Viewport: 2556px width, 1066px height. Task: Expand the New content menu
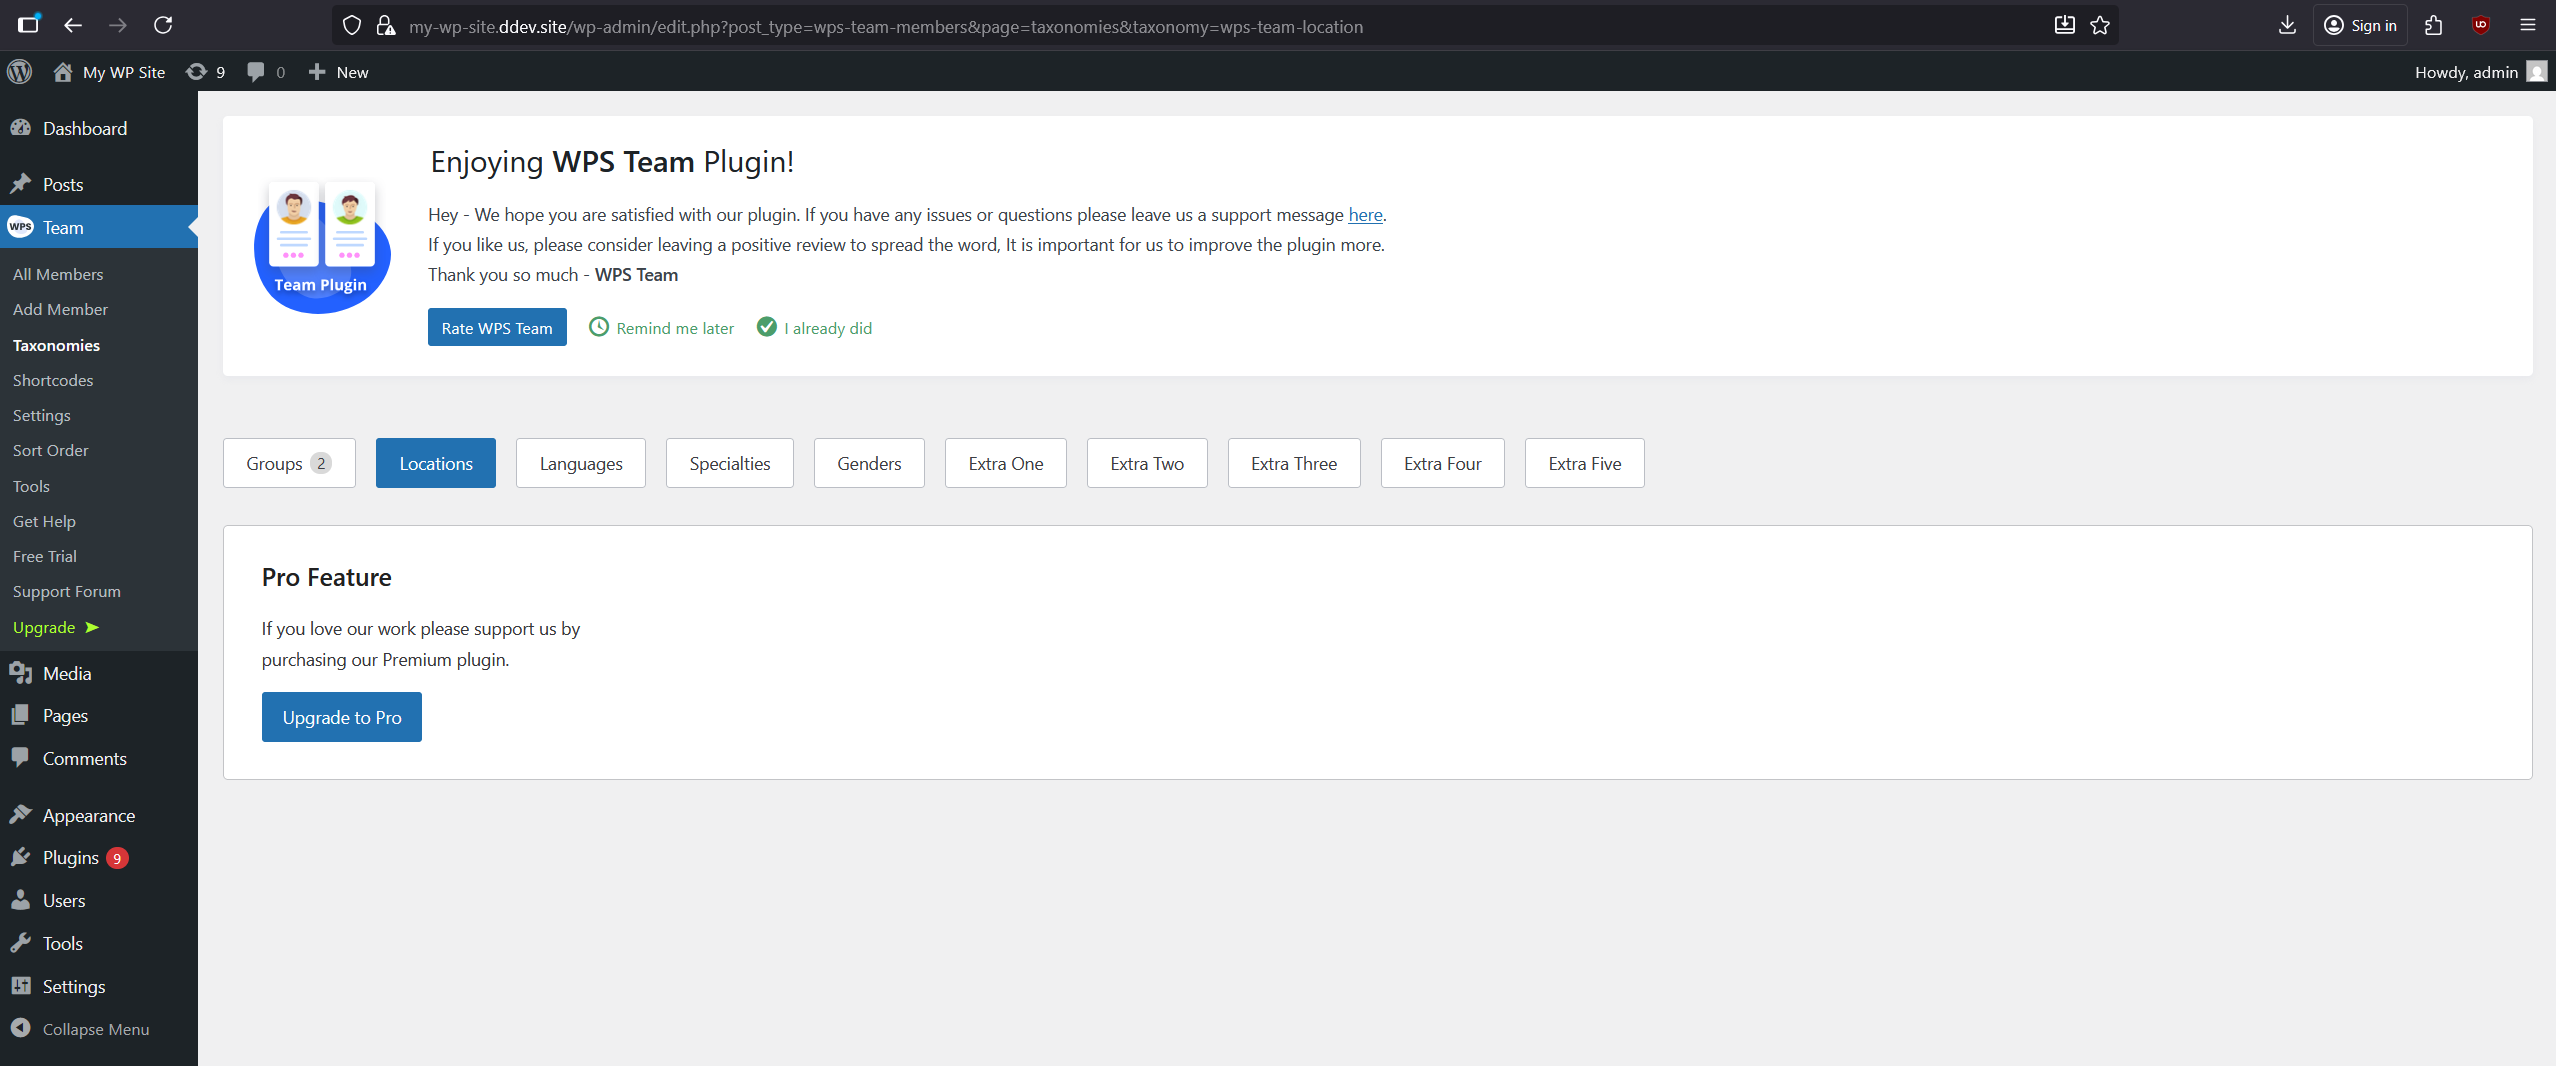point(339,72)
